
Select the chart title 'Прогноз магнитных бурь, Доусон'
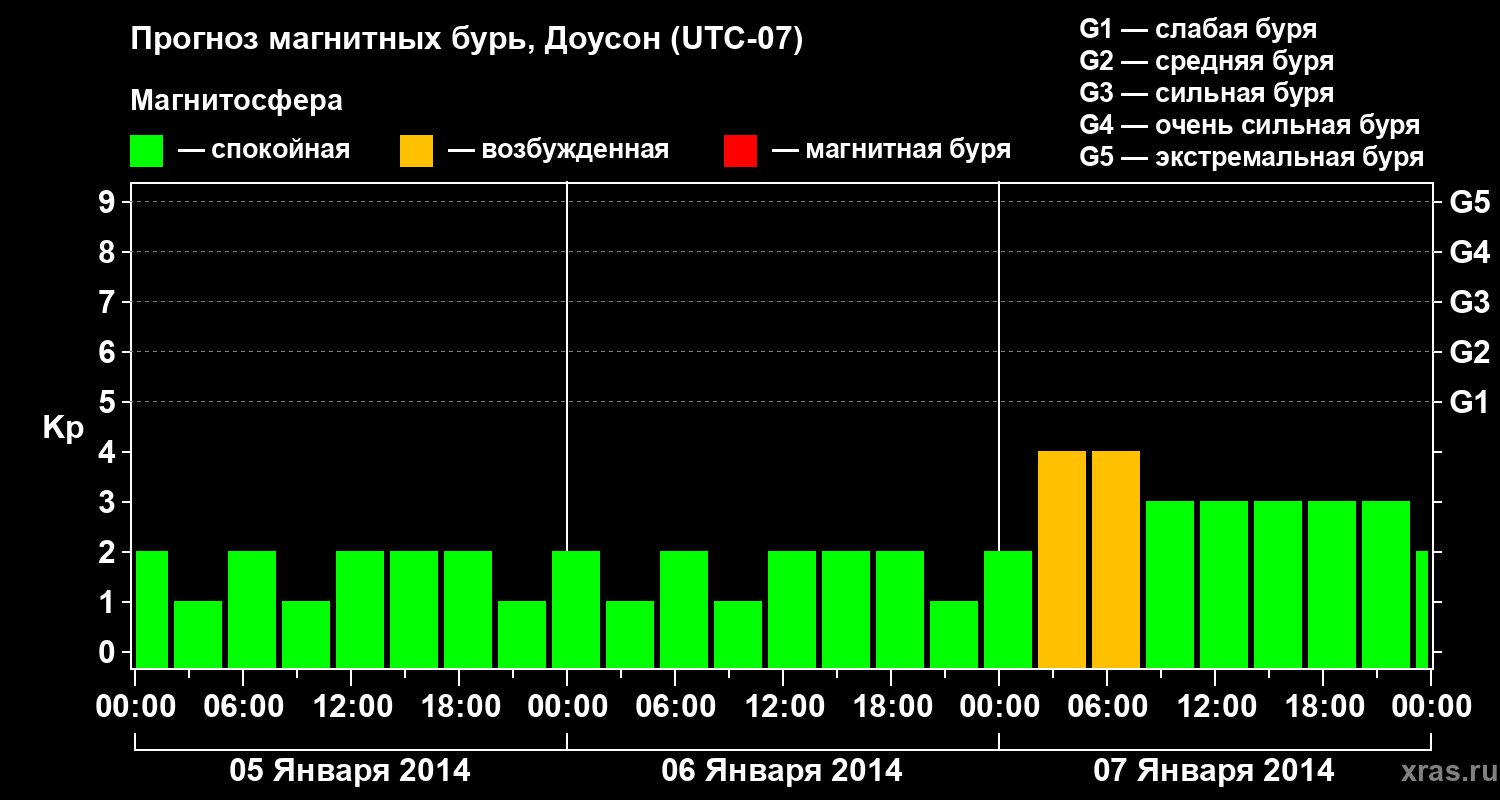point(395,41)
